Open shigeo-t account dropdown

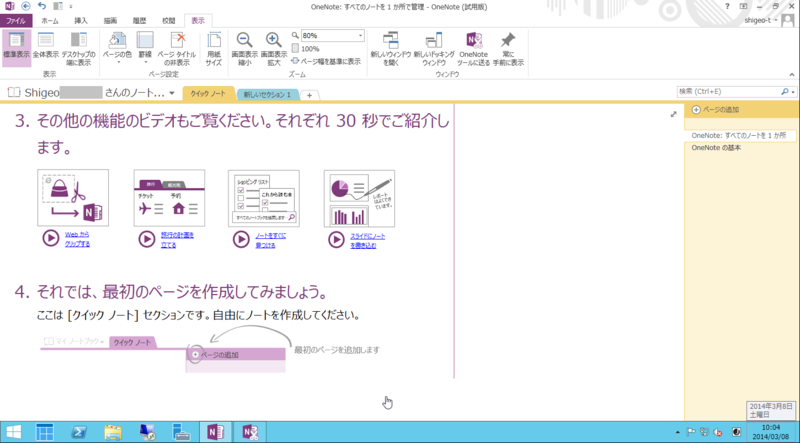click(x=760, y=20)
